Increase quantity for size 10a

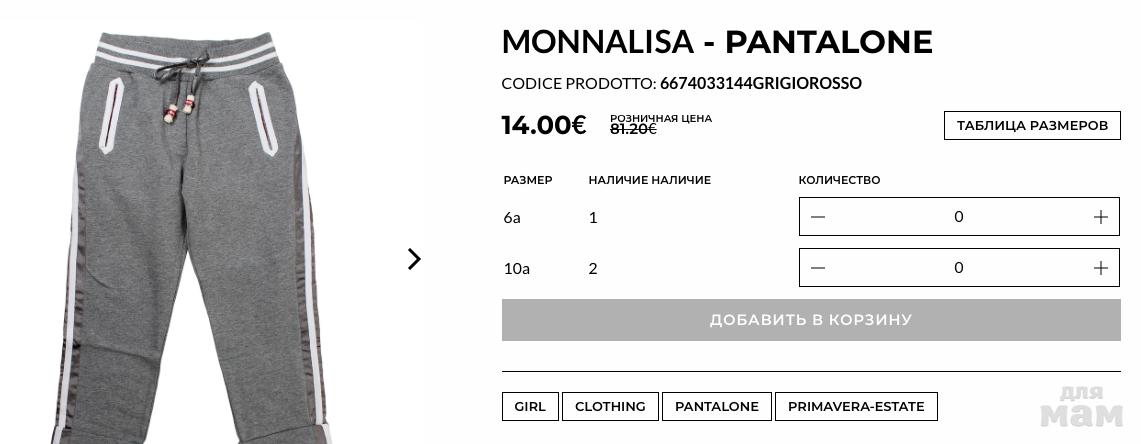(1100, 268)
